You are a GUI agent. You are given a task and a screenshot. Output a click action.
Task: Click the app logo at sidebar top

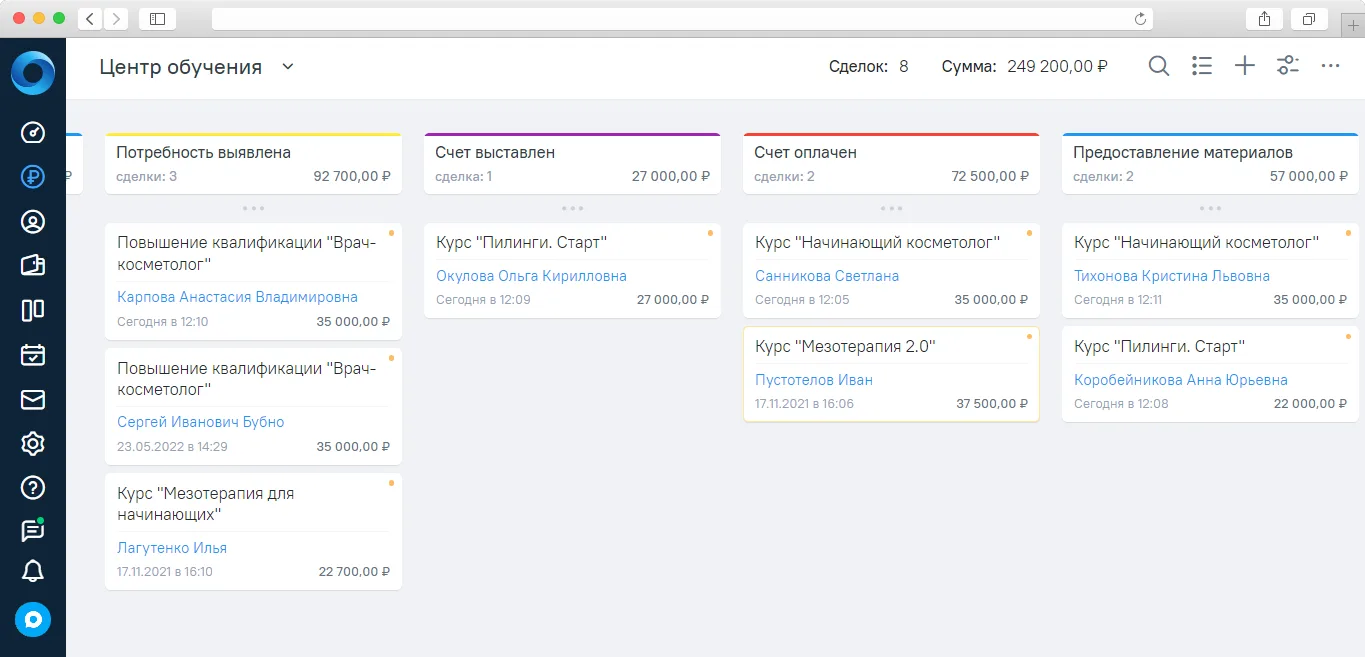[x=33, y=72]
